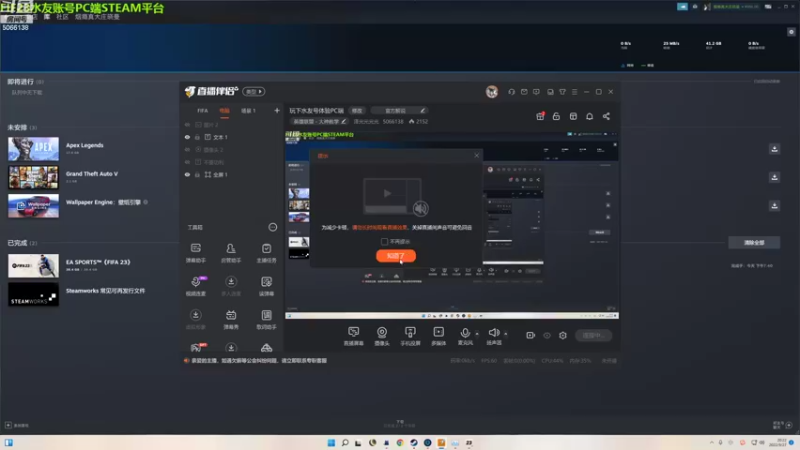Switch to the FIFA scene tab
800x450 pixels.
click(203, 111)
